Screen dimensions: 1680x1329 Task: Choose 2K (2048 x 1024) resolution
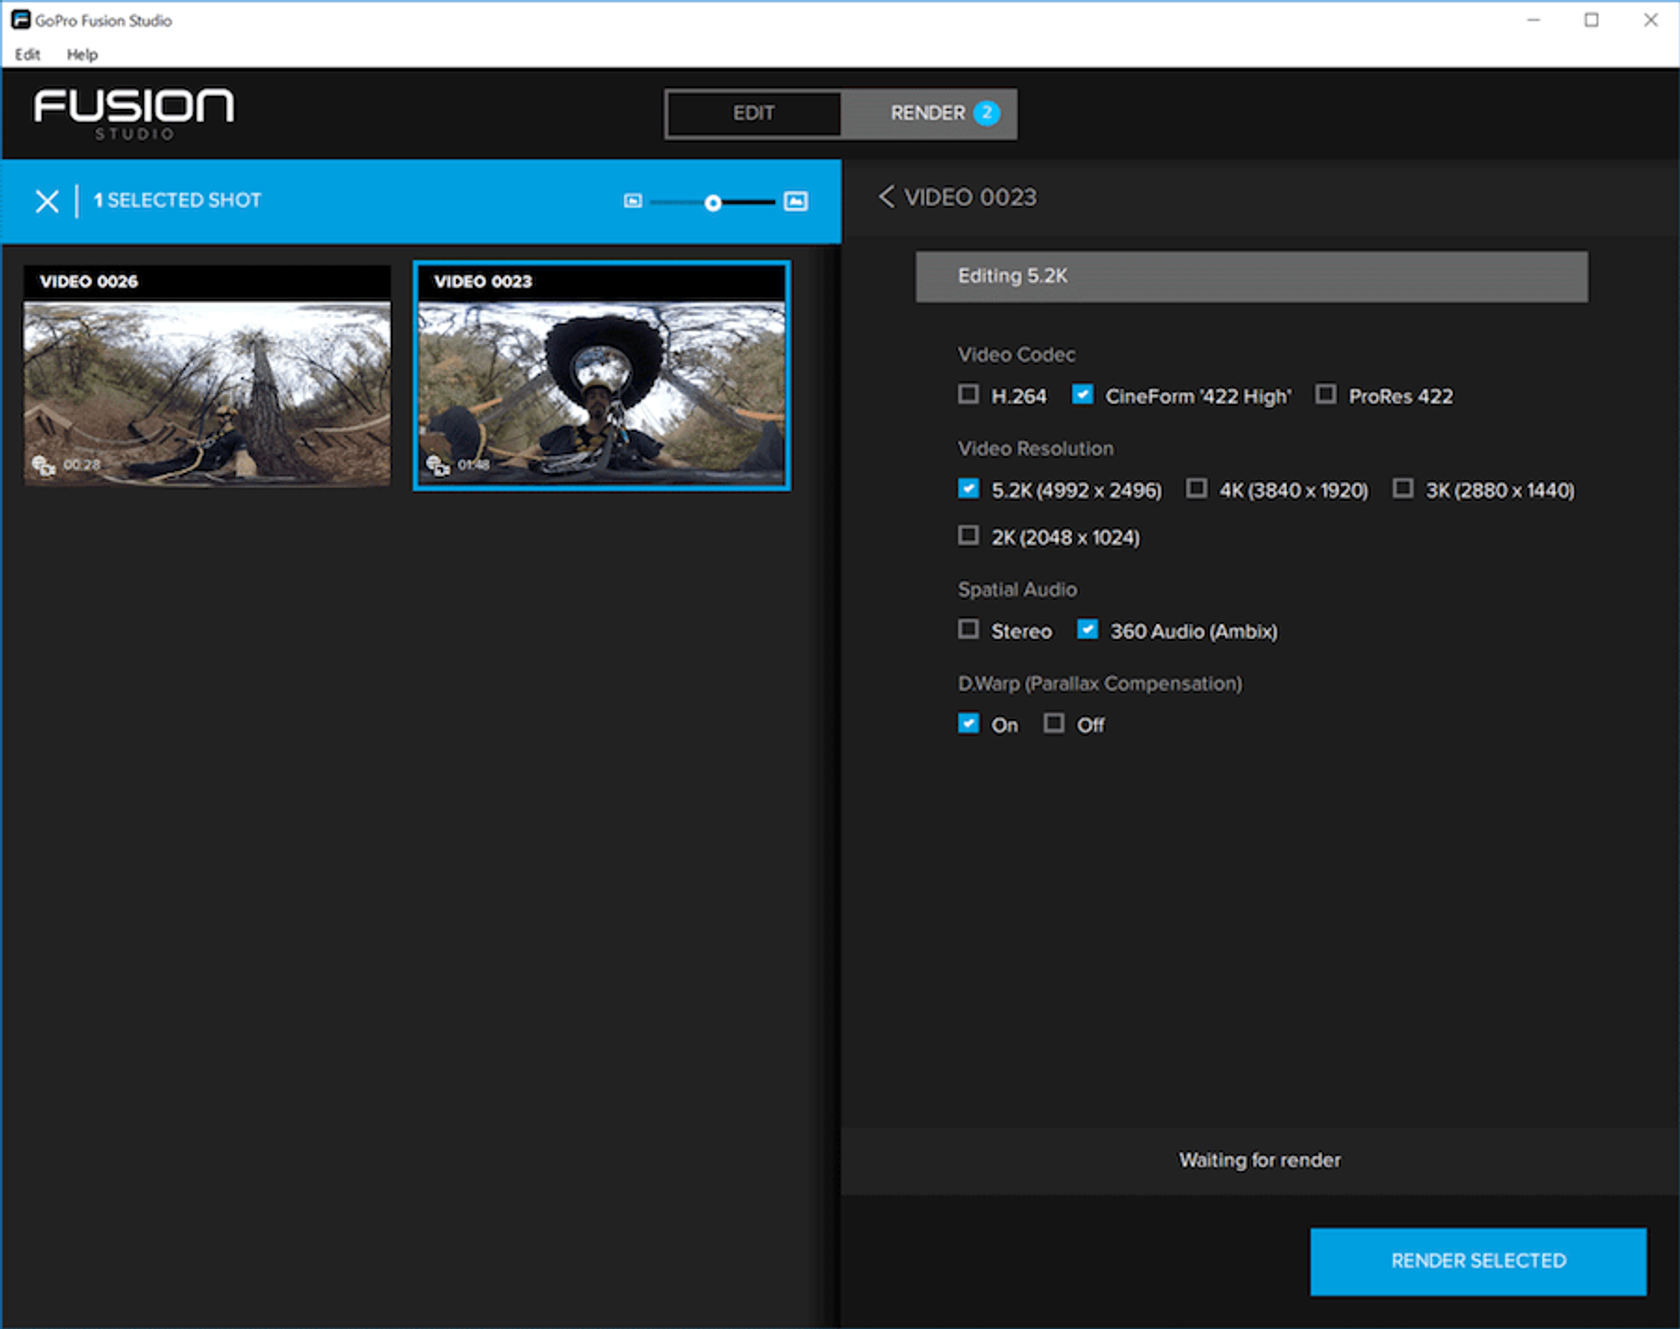pyautogui.click(x=968, y=535)
